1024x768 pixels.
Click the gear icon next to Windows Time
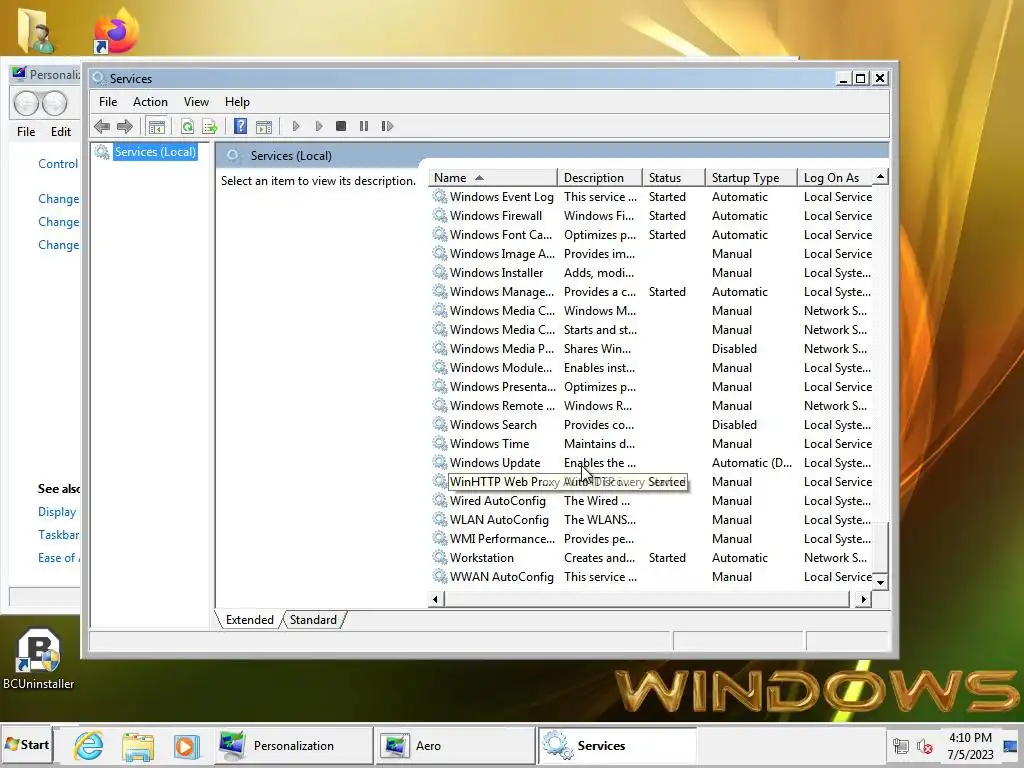pos(440,443)
